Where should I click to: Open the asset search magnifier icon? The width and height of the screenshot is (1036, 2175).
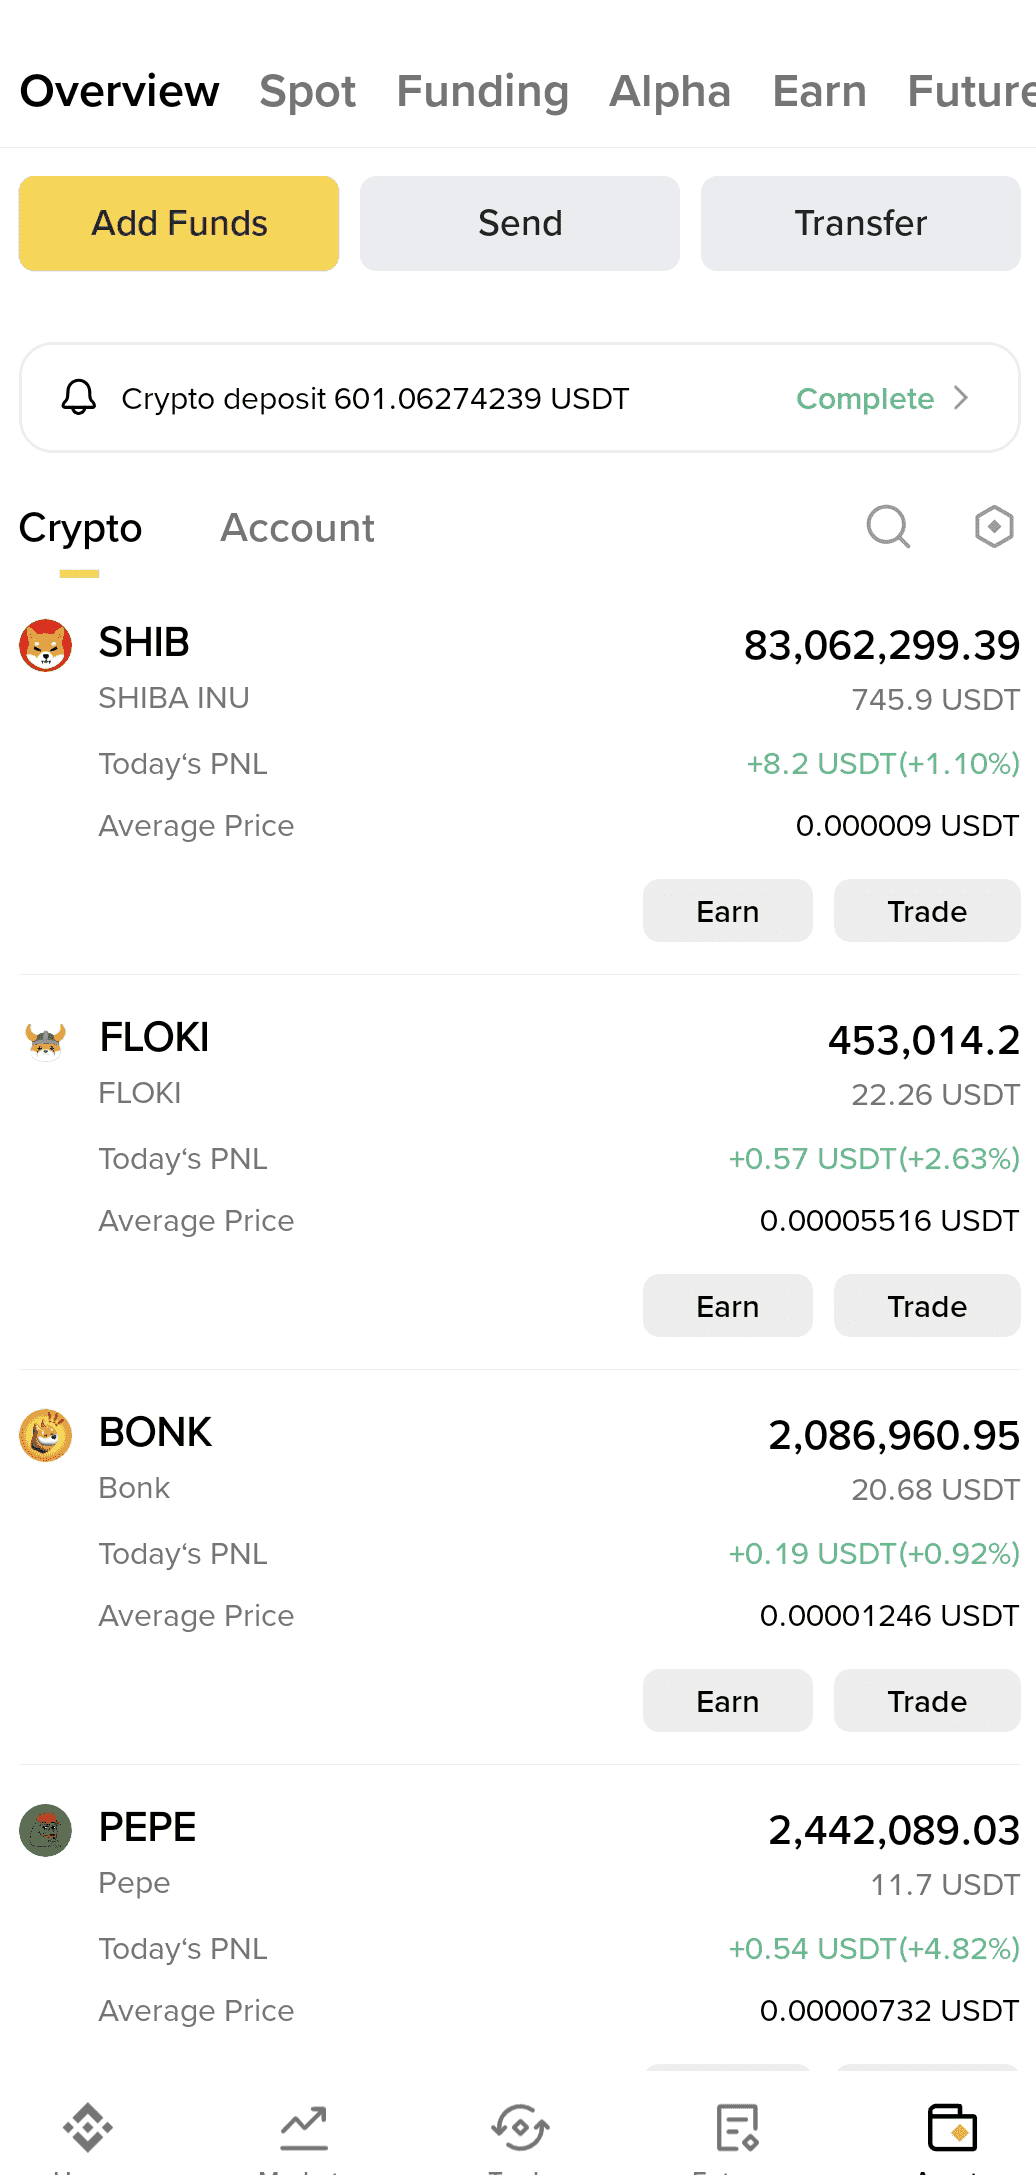[x=888, y=526]
